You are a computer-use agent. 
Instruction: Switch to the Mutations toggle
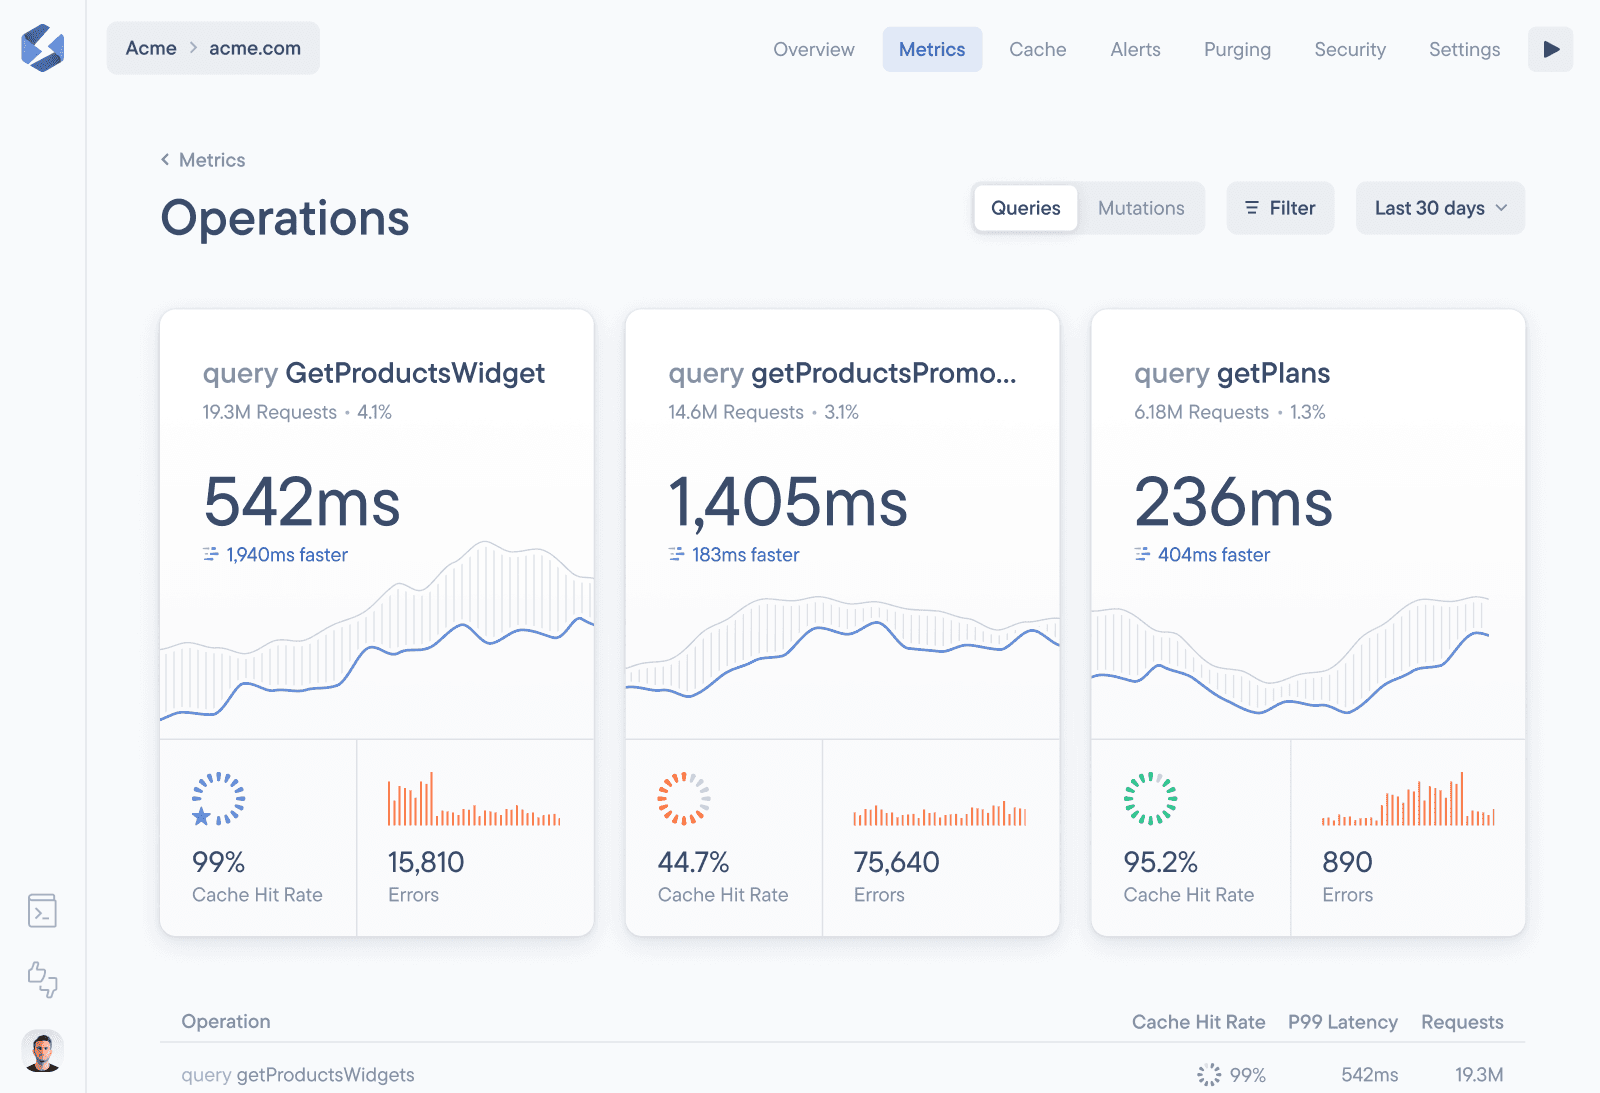1141,208
